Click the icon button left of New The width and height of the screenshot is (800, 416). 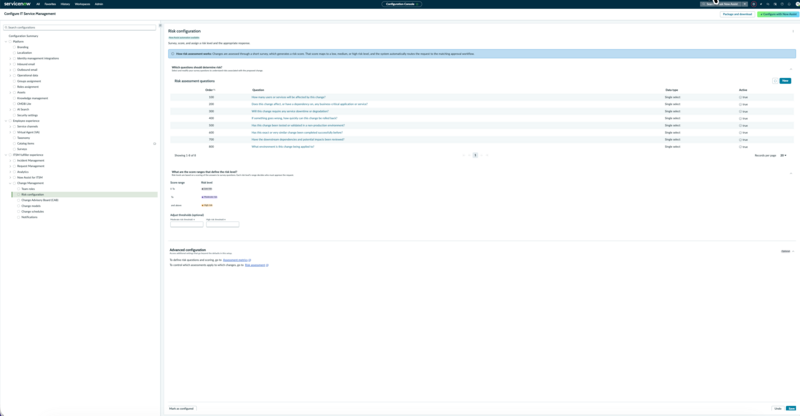[775, 81]
